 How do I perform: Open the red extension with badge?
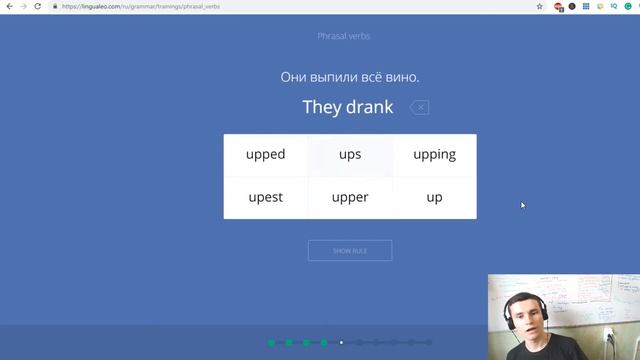click(558, 7)
